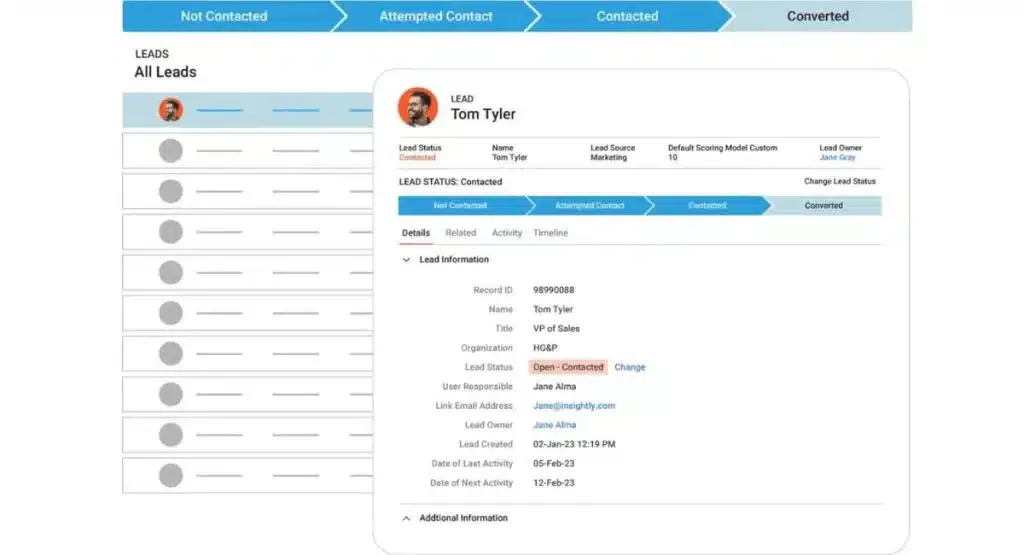Screen dimensions: 1024x555
Task: Click the Organization value HG&P
Action: [x=545, y=348]
